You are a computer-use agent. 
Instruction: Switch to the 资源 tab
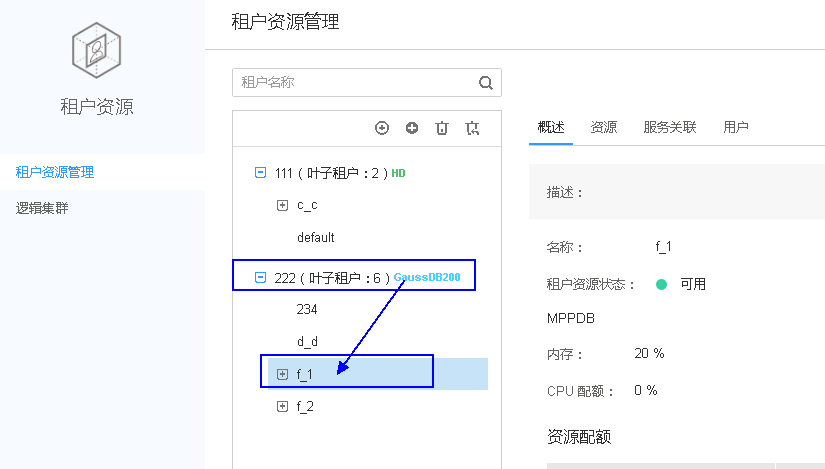(x=603, y=127)
